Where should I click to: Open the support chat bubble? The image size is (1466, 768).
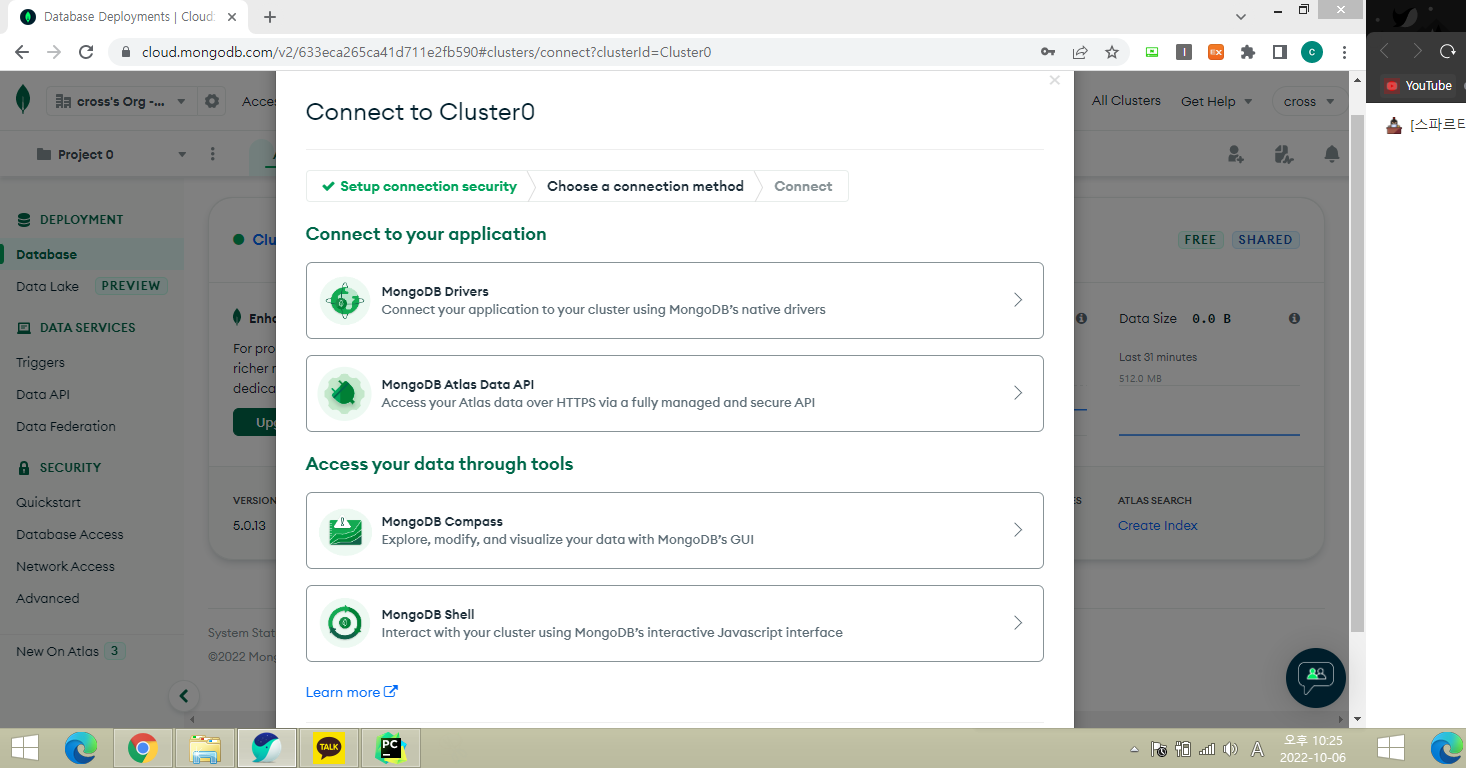pos(1316,678)
